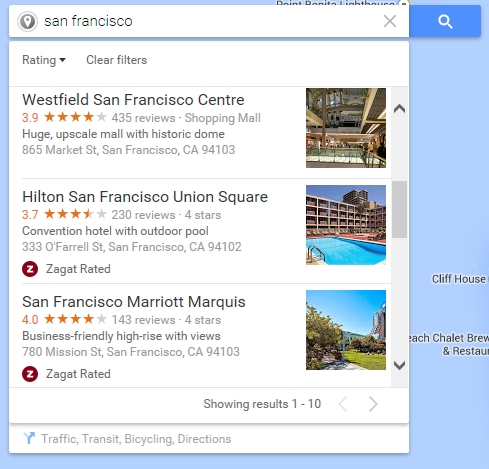Screen dimensions: 489x469
Task: Click the Hilton Zagat Rated badge icon
Action: [x=30, y=269]
